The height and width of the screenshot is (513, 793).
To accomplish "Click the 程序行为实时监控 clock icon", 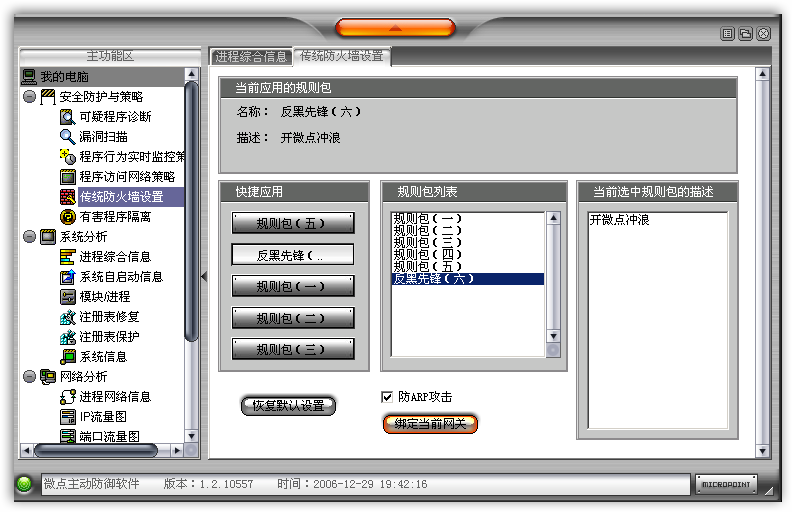I will 67,156.
